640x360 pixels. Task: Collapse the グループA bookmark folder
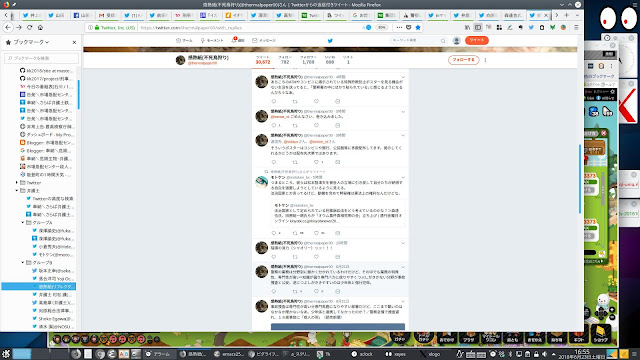[22, 222]
